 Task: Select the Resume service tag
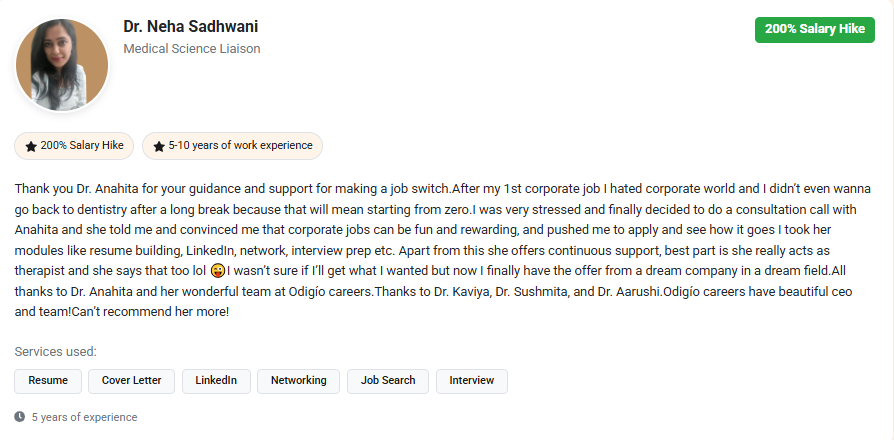[x=48, y=381]
